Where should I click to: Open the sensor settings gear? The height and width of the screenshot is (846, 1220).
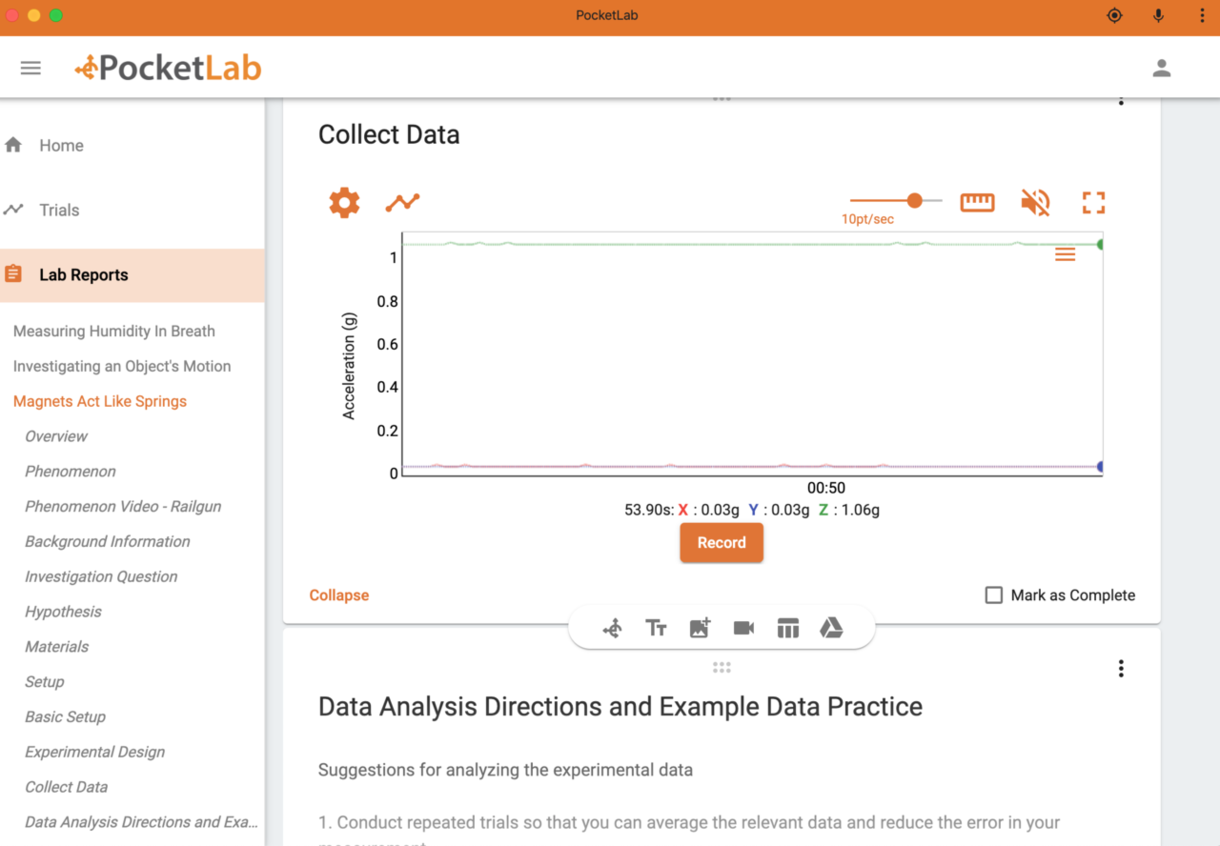(343, 201)
